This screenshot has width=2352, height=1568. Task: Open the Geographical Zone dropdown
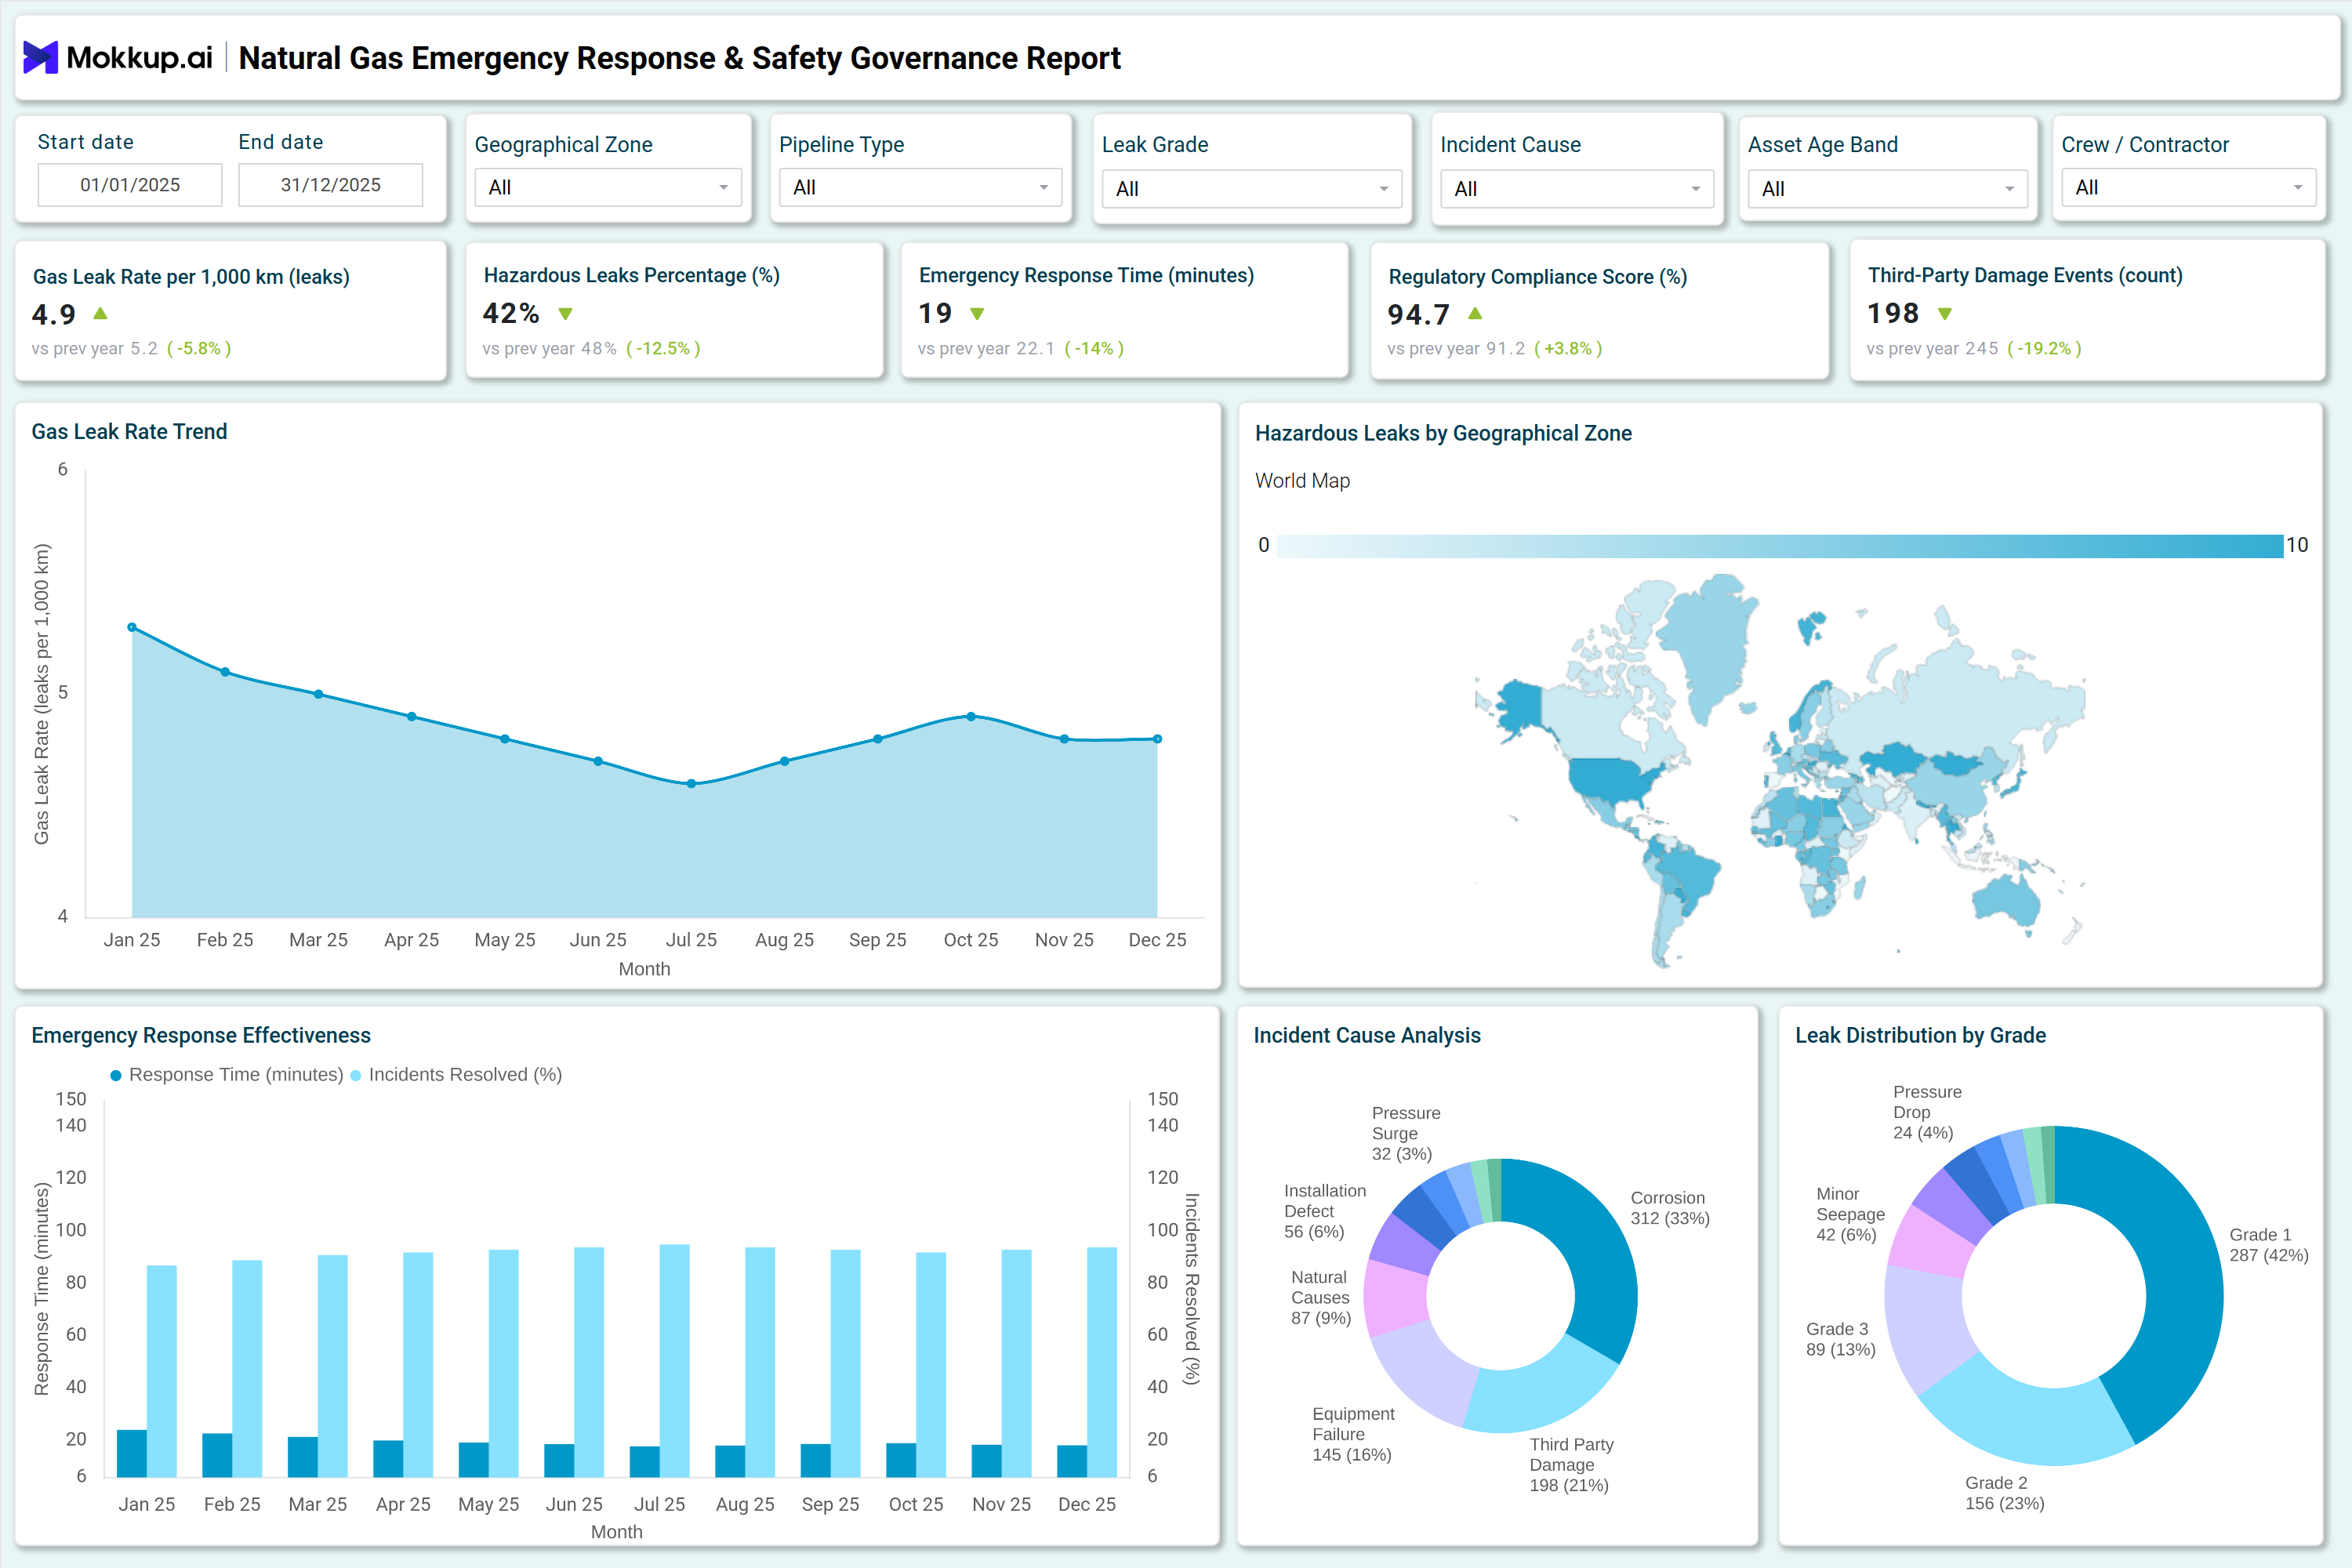pyautogui.click(x=608, y=187)
